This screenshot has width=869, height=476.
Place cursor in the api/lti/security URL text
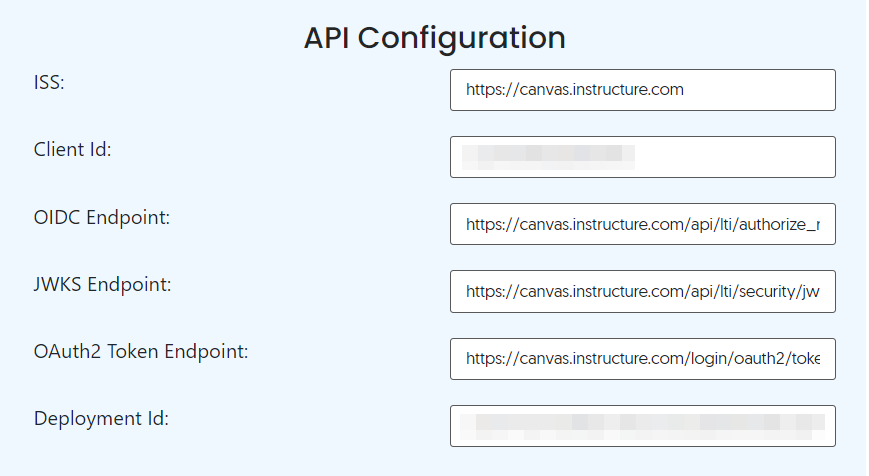click(642, 291)
